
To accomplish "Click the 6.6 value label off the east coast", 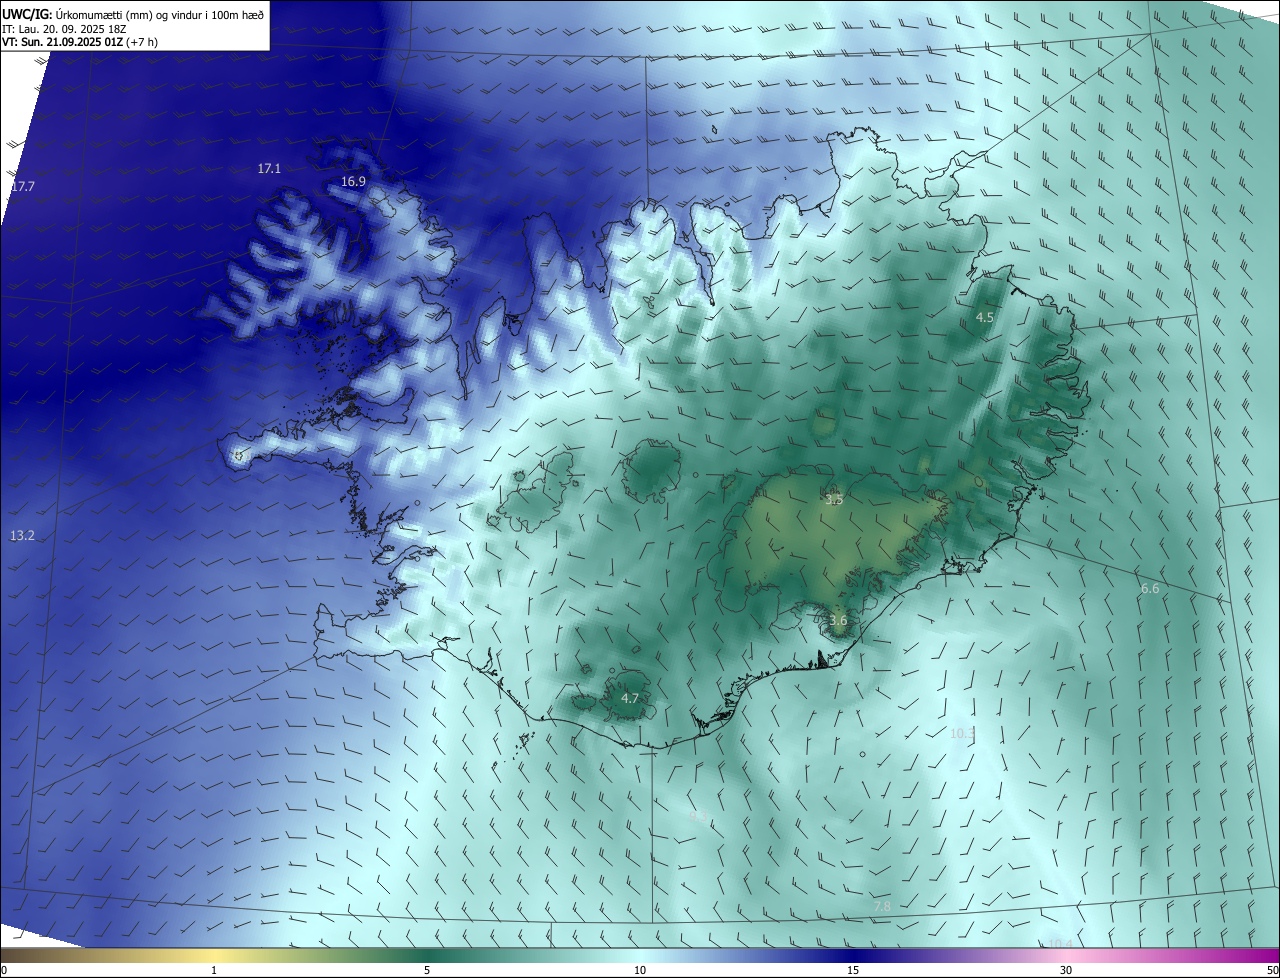I will pyautogui.click(x=1150, y=589).
